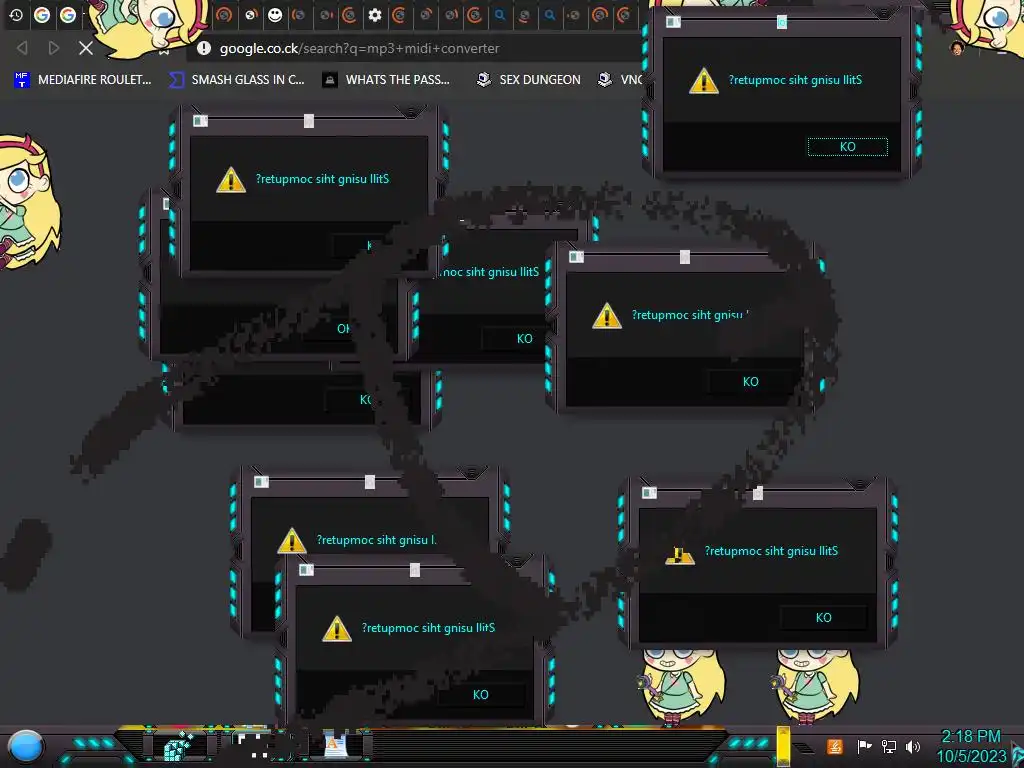Click the Java tray icon
The width and height of the screenshot is (1024, 768).
pos(834,746)
